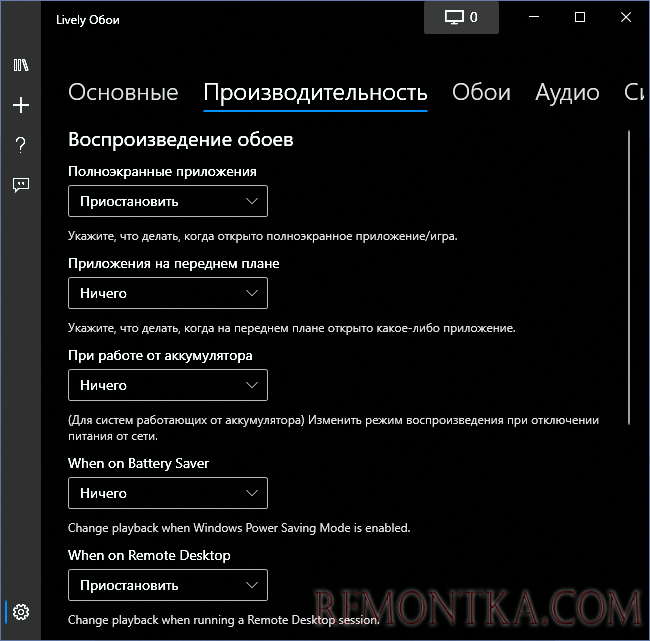The image size is (650, 641).
Task: Open the wallpaper library icon
Action: [21, 66]
